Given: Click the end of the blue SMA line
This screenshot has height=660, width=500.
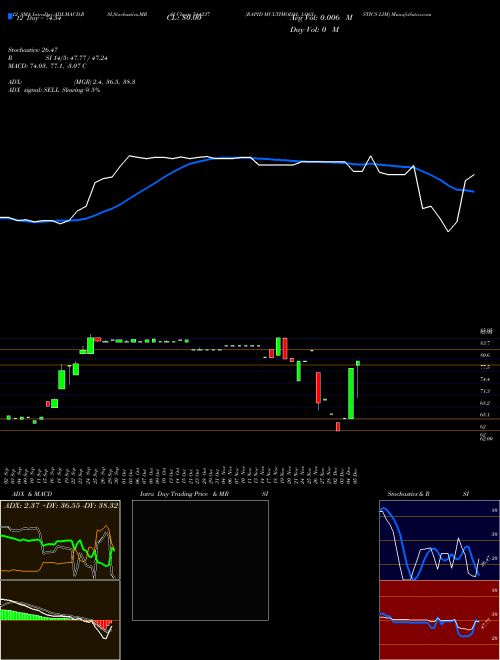Looking at the screenshot, I should pos(474,192).
